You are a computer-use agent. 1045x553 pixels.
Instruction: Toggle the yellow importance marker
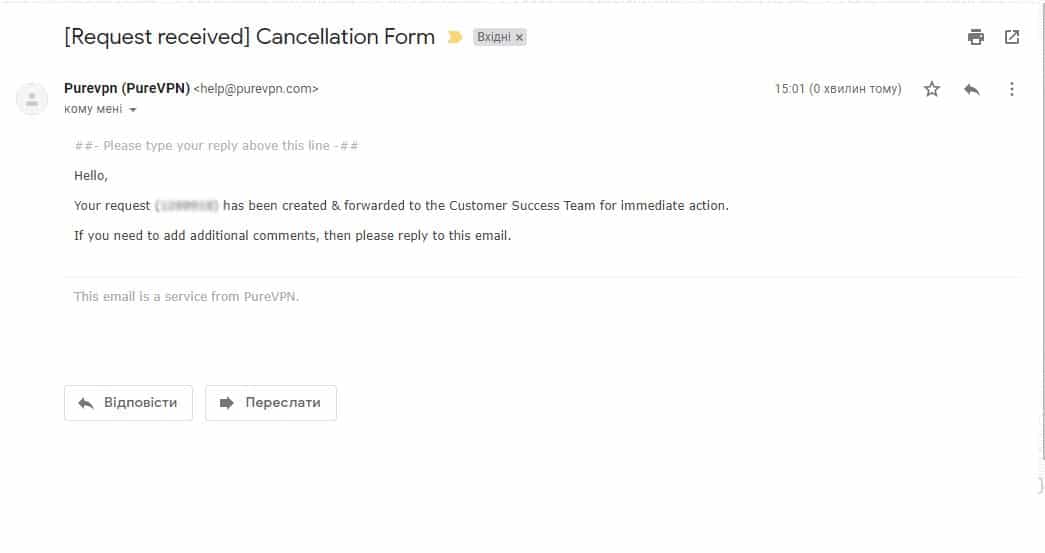[455, 37]
